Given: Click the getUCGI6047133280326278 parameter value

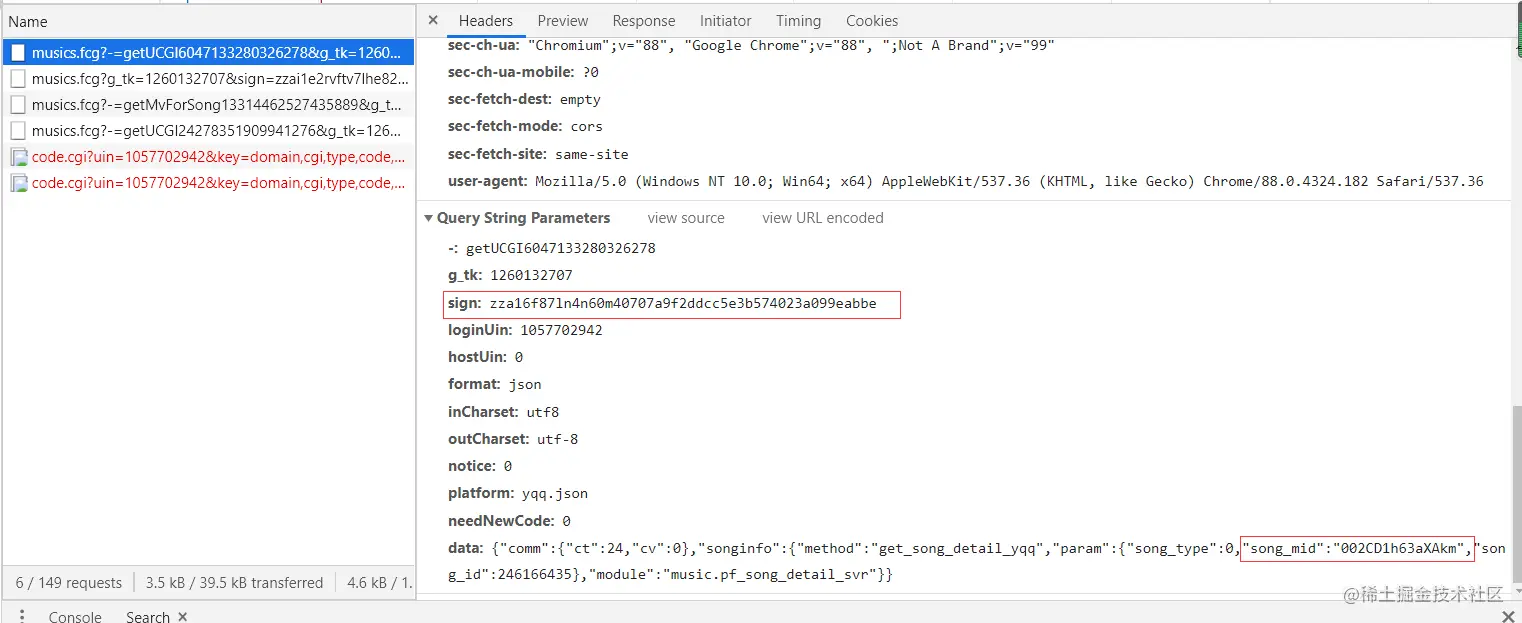Looking at the screenshot, I should (561, 248).
